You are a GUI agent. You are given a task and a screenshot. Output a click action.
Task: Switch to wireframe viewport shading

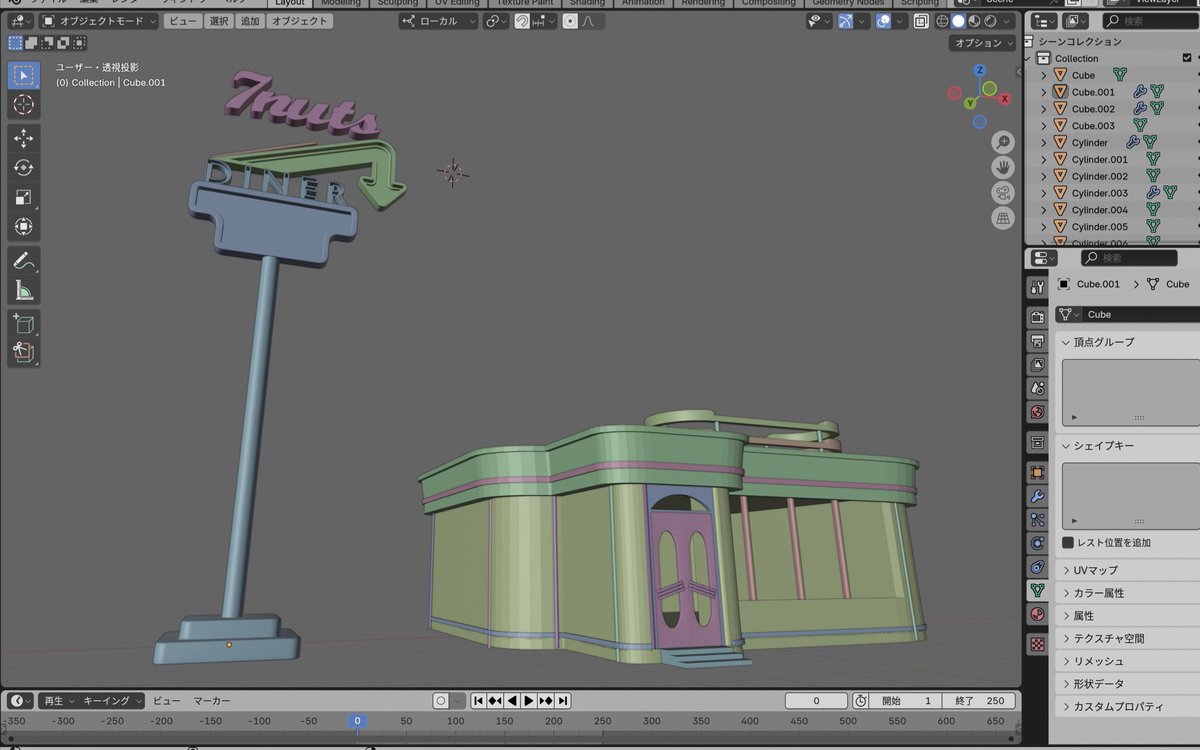[942, 21]
